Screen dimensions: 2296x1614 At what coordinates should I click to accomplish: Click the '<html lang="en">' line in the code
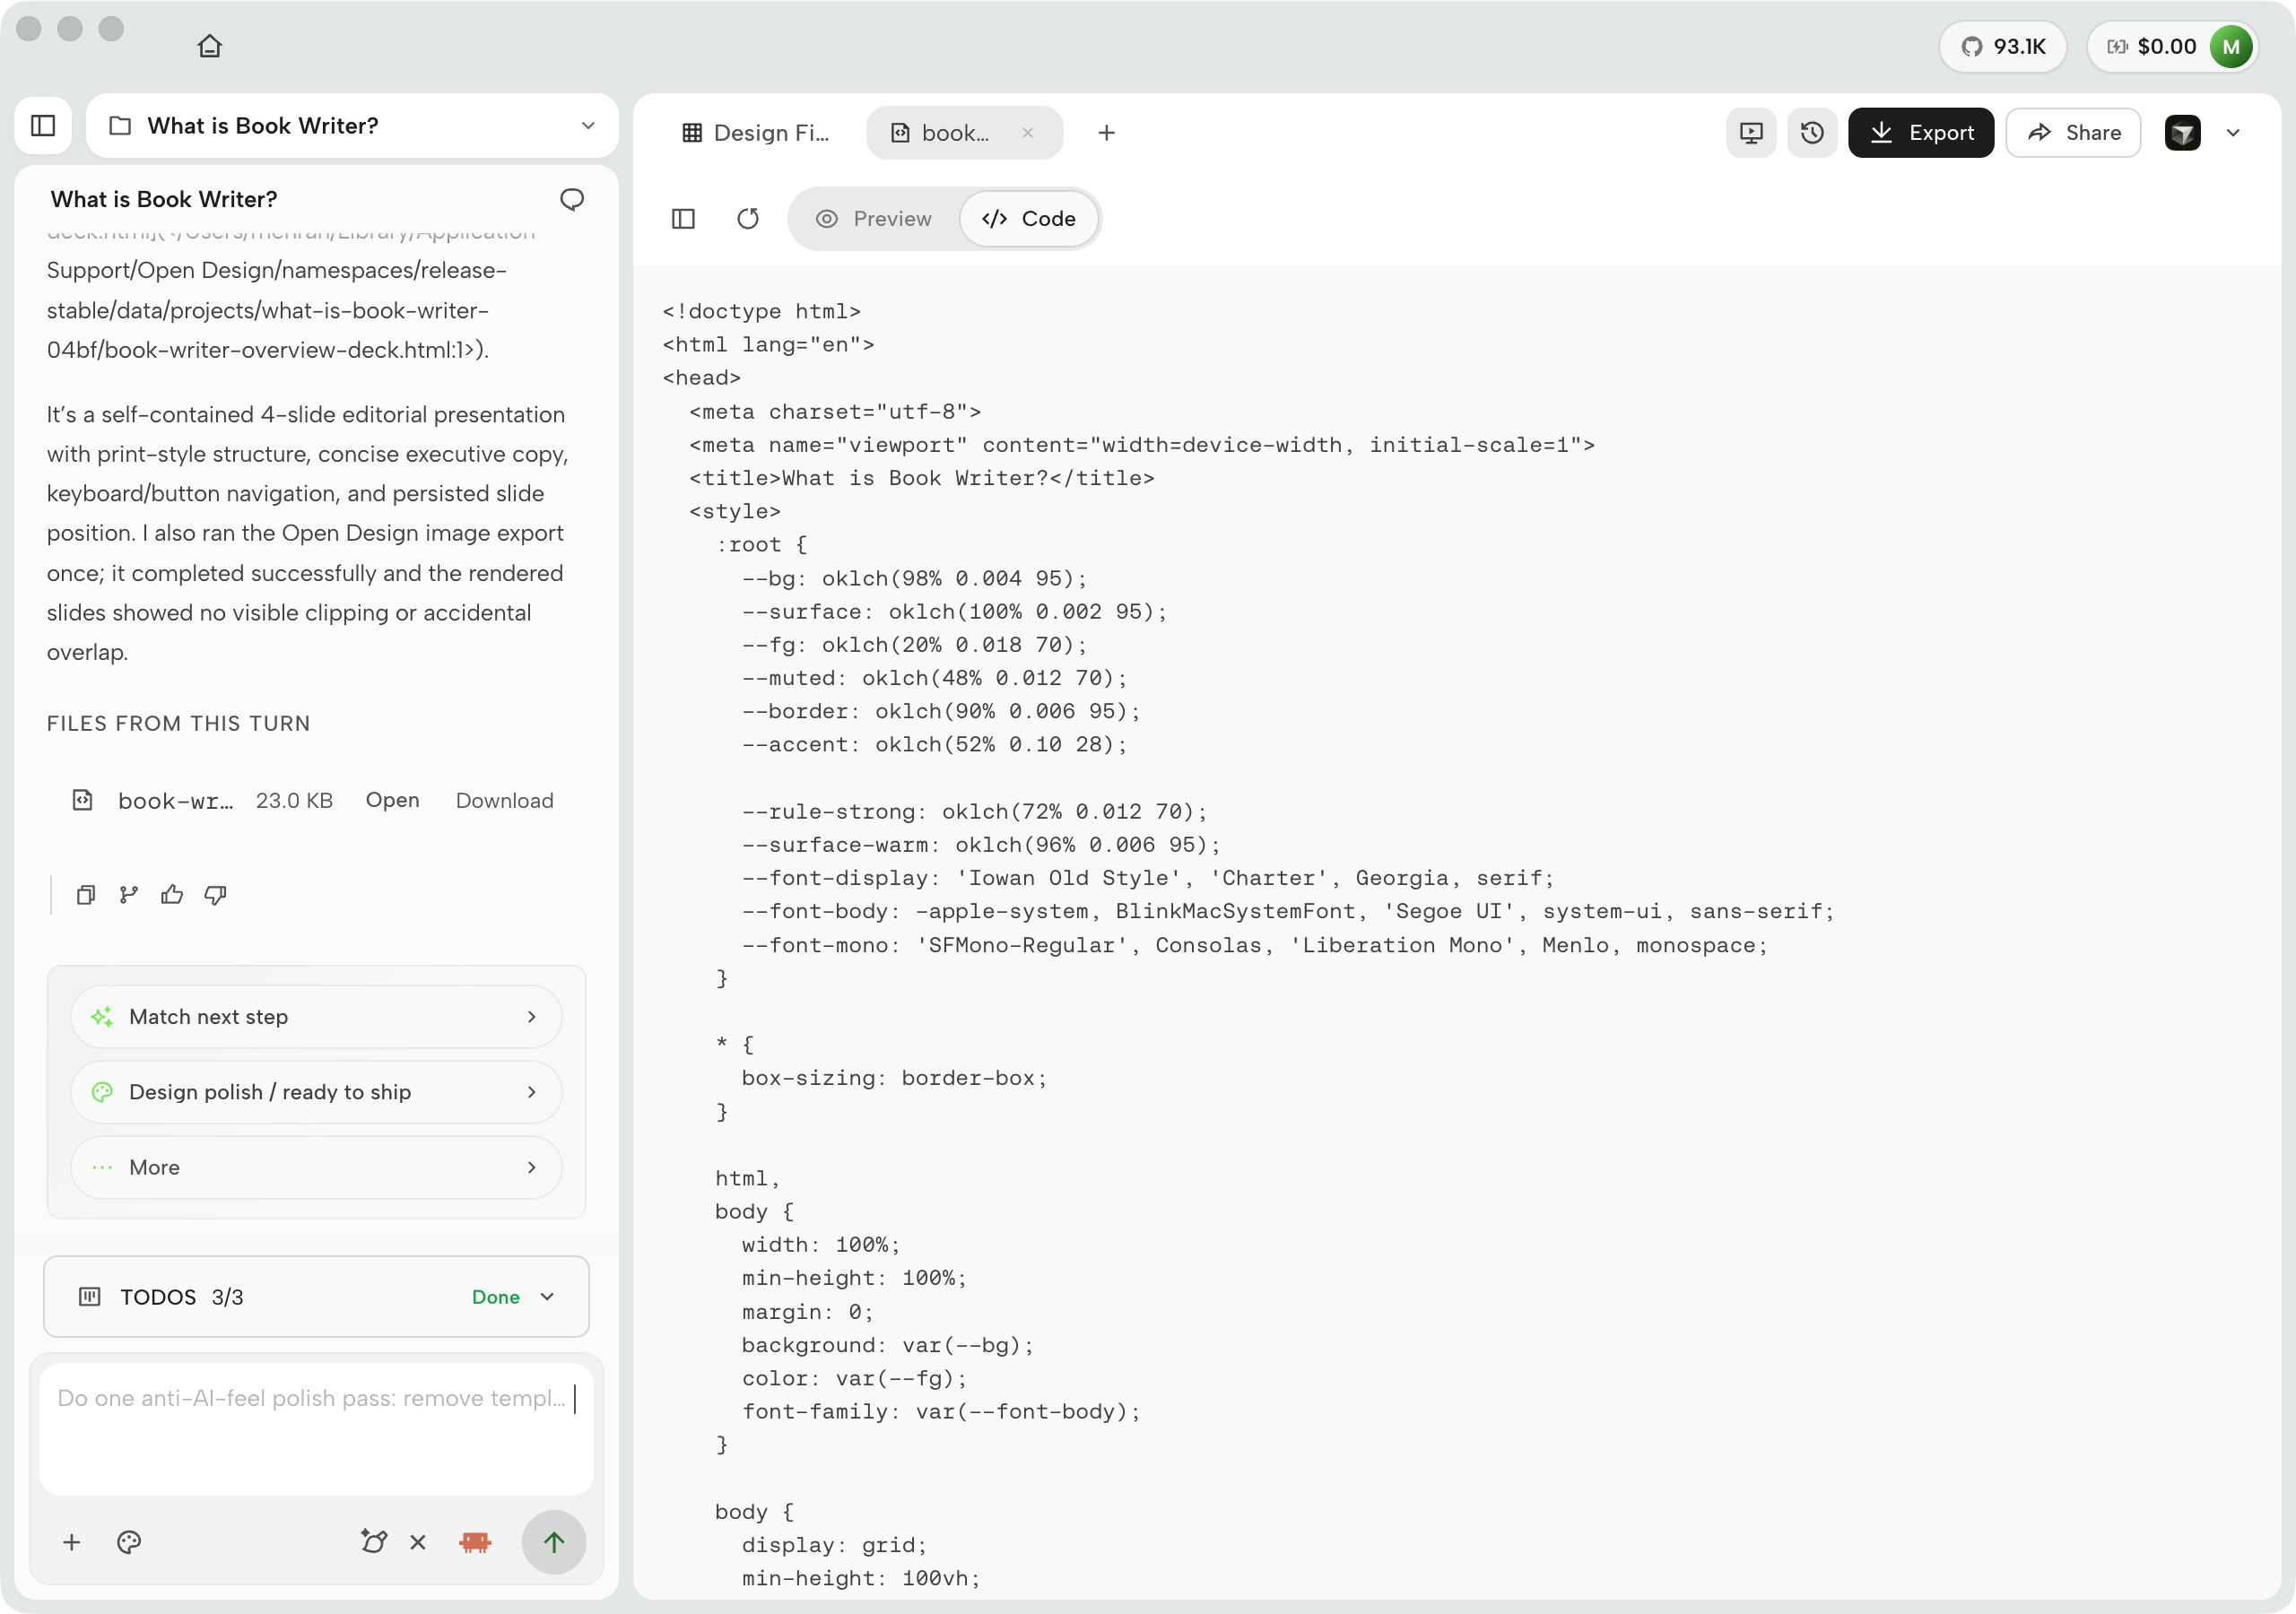768,344
